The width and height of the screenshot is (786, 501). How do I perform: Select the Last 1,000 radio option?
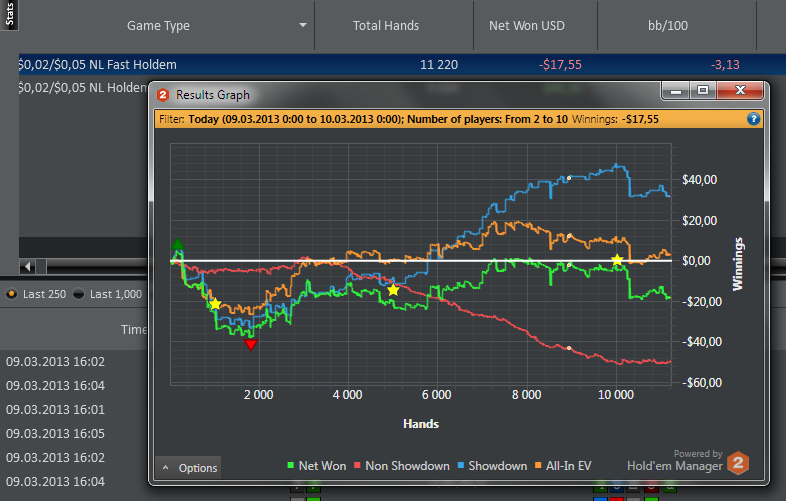coord(78,294)
